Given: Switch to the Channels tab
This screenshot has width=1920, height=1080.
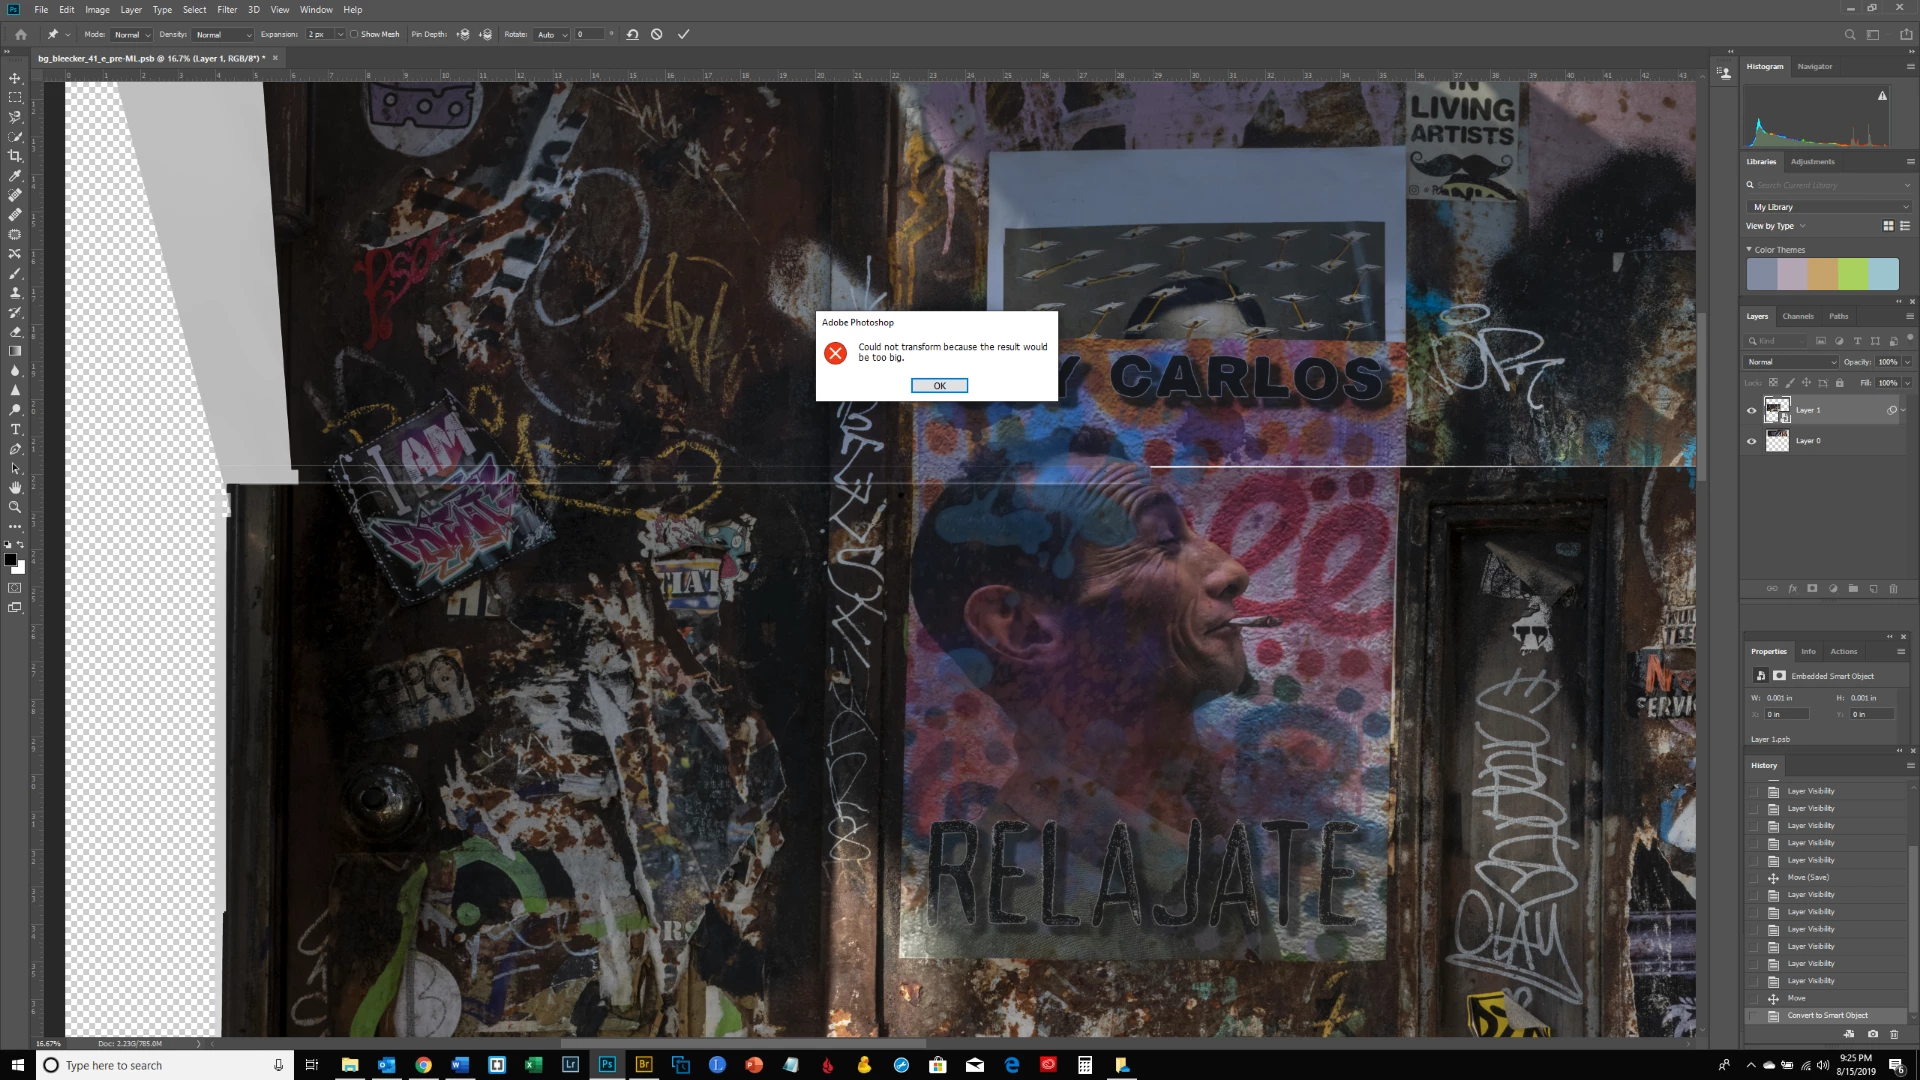Looking at the screenshot, I should coord(1797,316).
